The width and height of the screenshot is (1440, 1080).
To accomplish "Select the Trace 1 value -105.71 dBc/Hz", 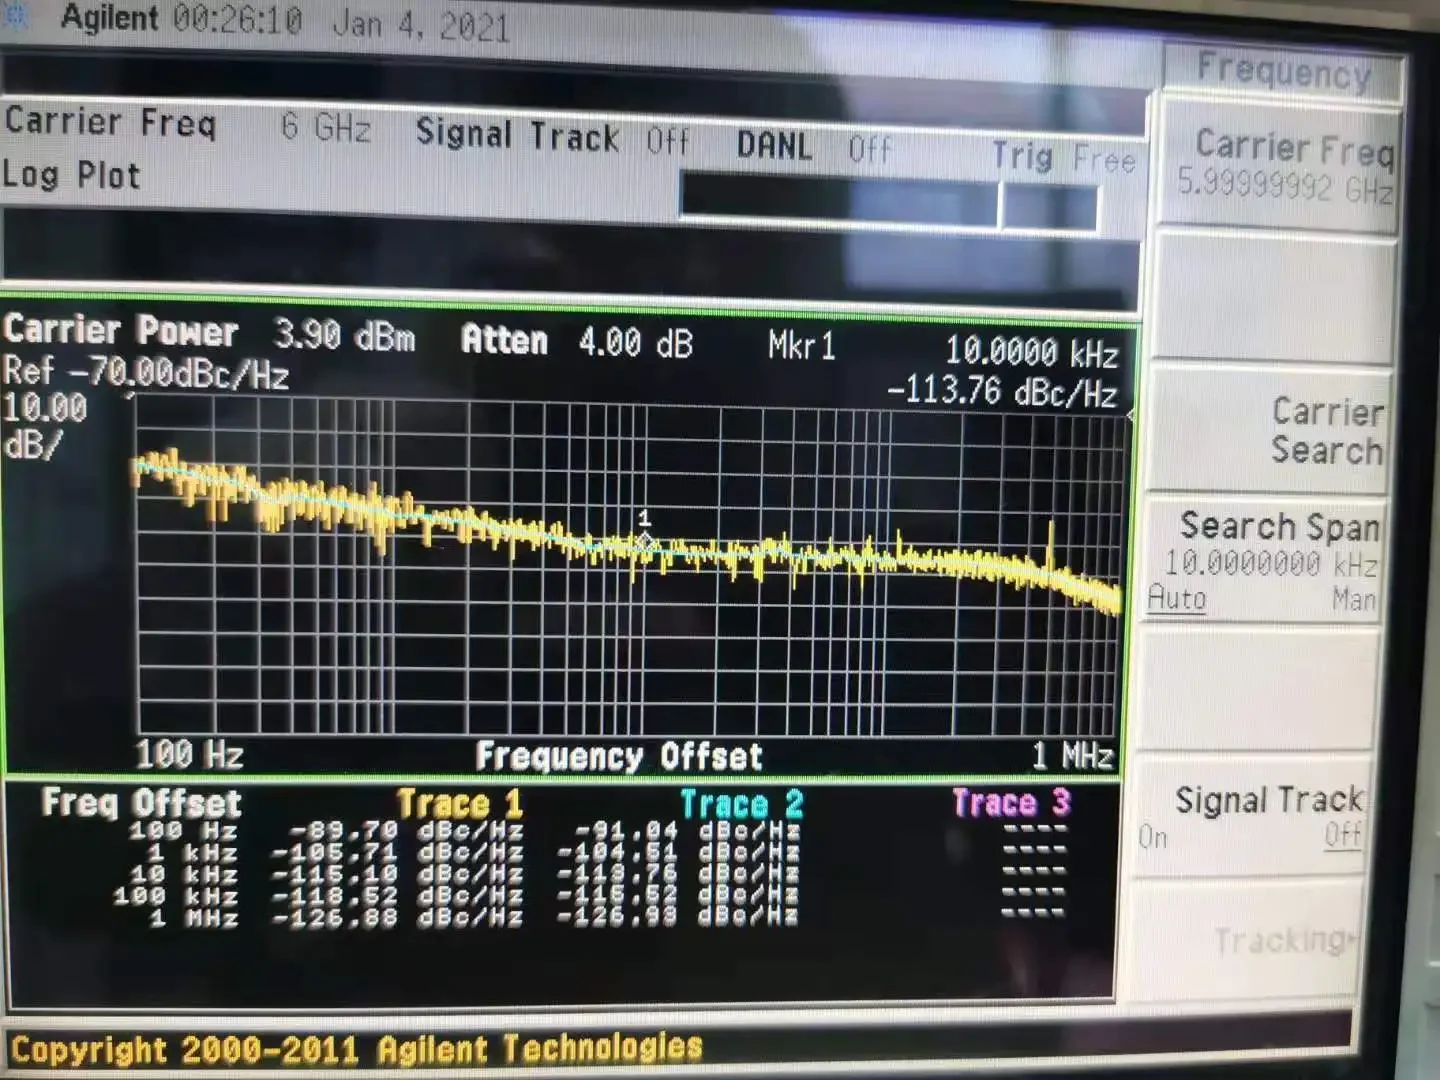I will tap(398, 853).
